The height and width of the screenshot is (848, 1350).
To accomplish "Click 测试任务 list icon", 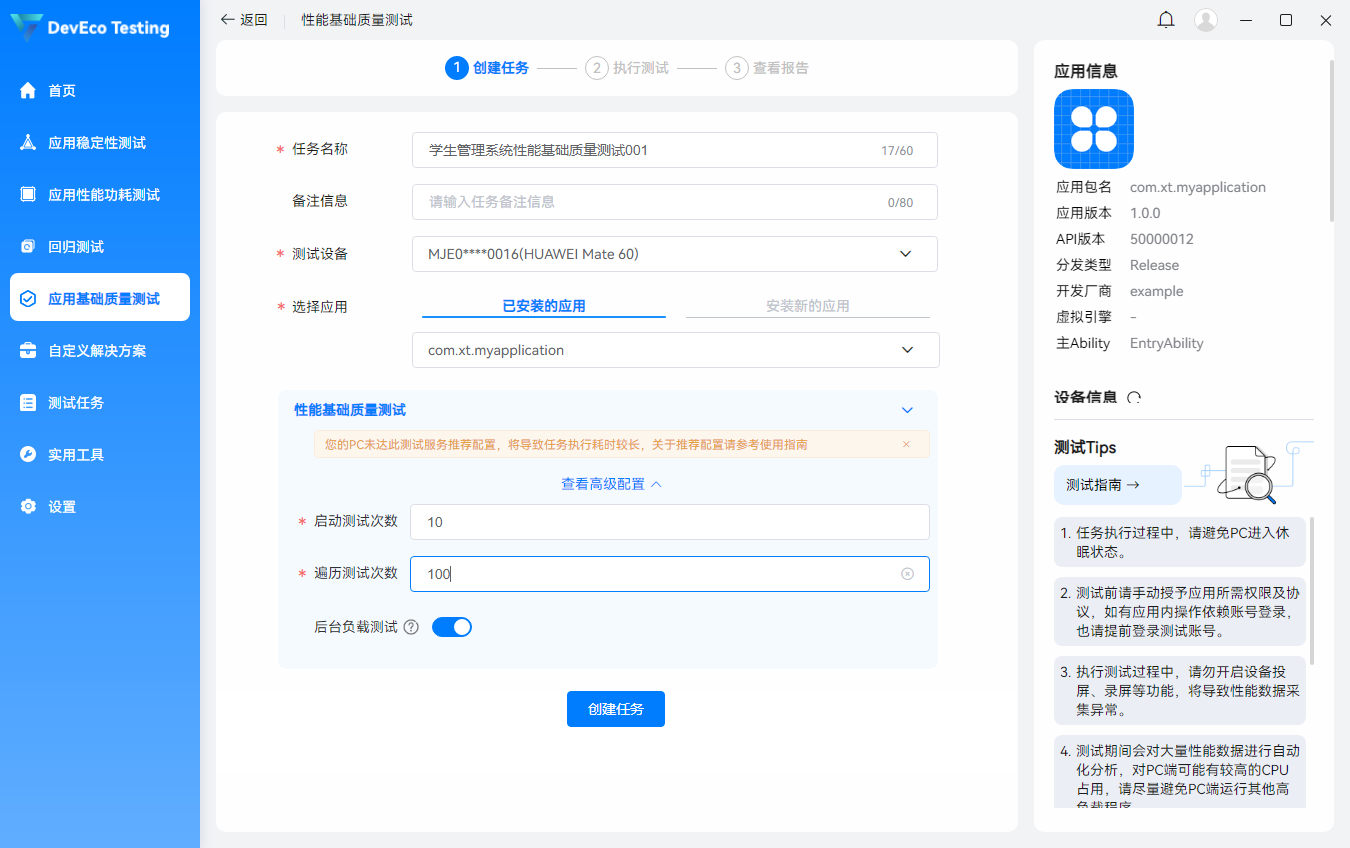I will [28, 403].
